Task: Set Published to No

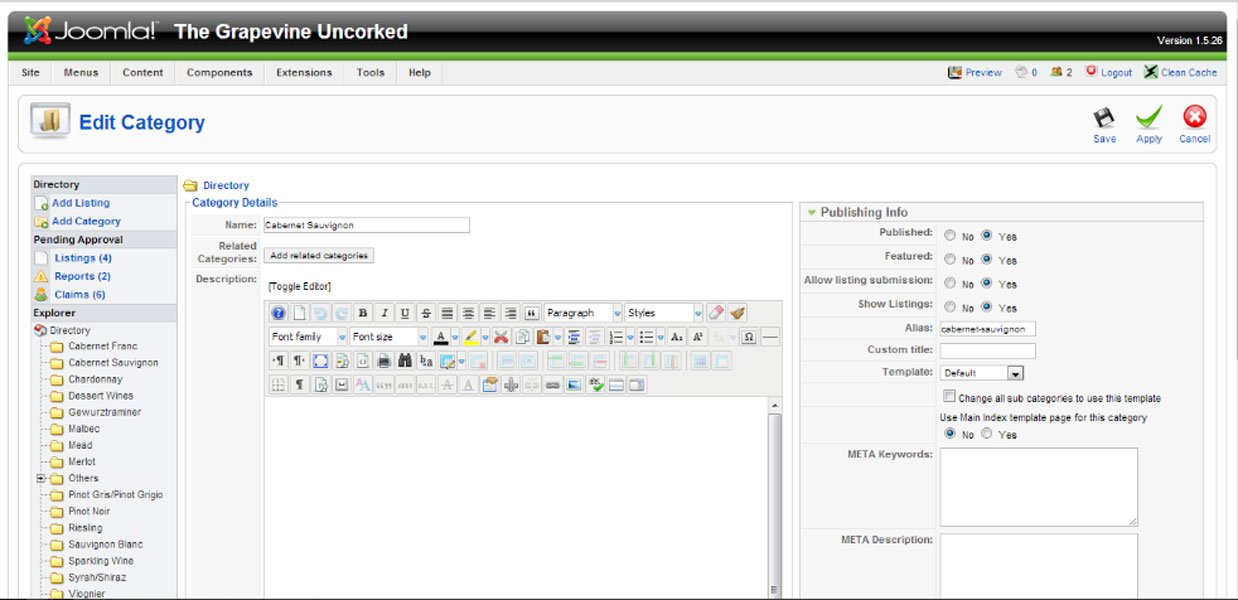Action: coord(950,236)
